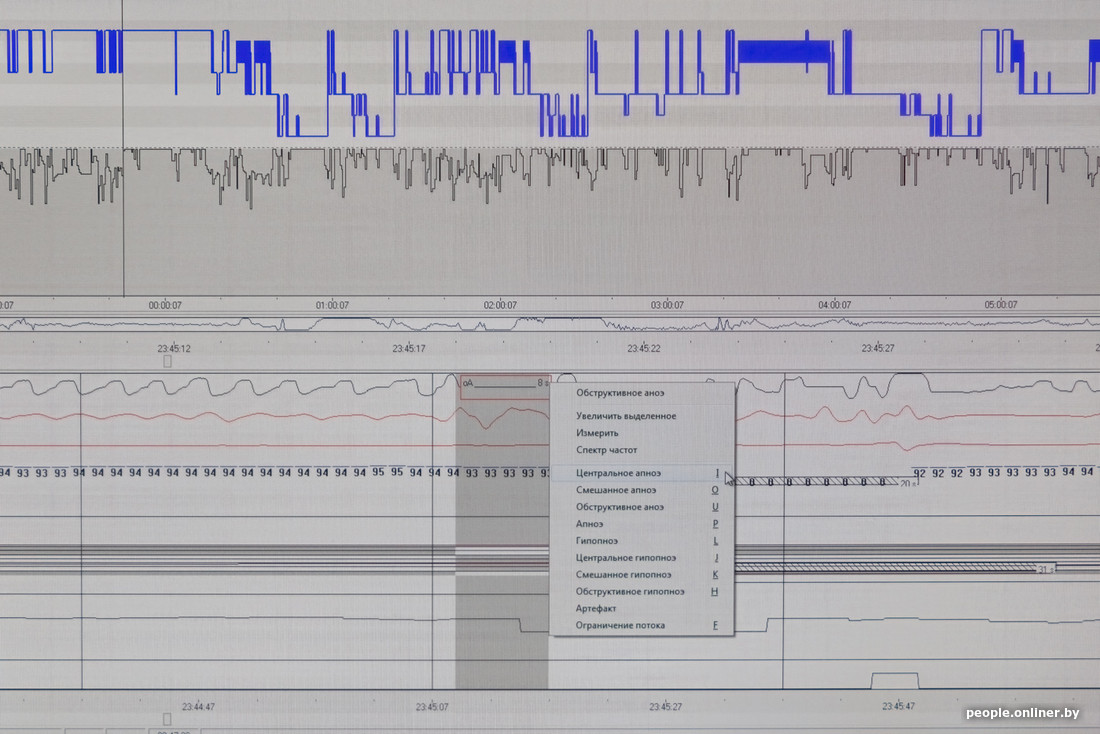Select the red-outlined 'oA 8 s' event marker
1100x734 pixels.
505,387
